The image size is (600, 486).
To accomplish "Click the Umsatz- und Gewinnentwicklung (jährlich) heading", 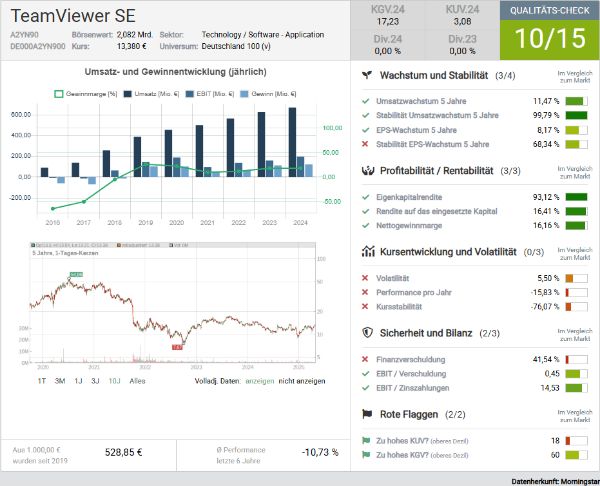I will [x=176, y=72].
